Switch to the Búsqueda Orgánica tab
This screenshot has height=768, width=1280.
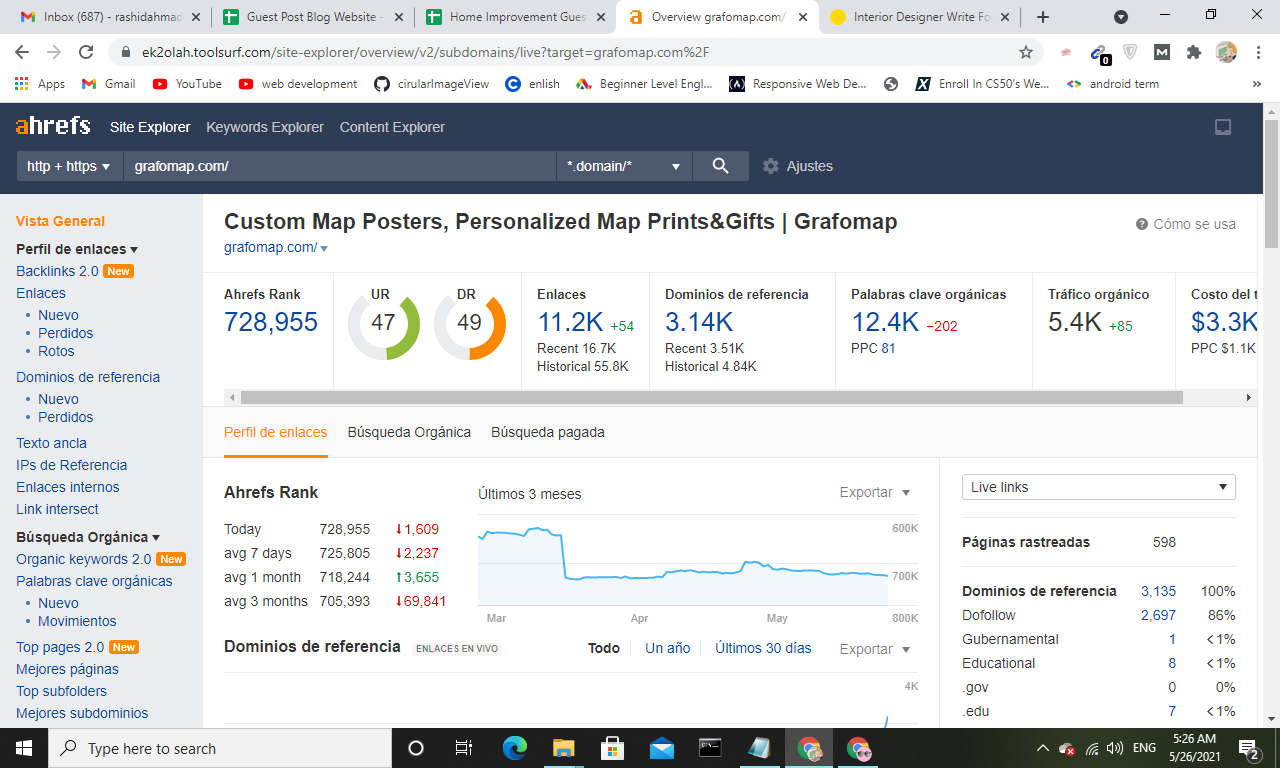[x=409, y=432]
